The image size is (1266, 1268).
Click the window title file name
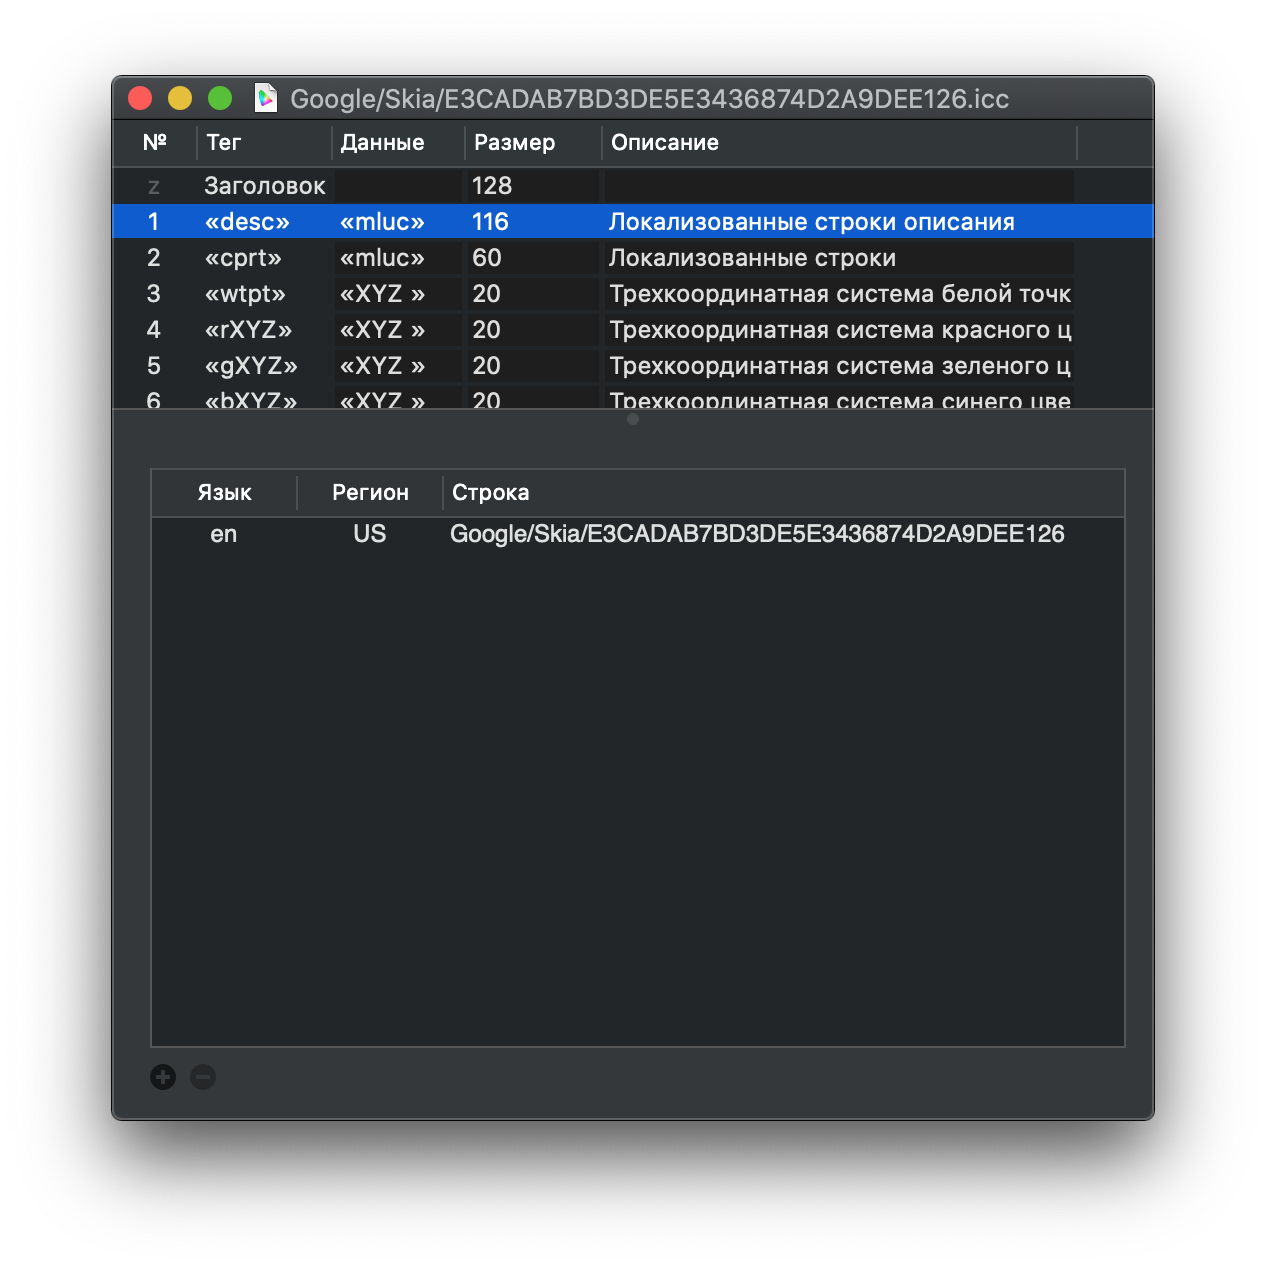[650, 99]
